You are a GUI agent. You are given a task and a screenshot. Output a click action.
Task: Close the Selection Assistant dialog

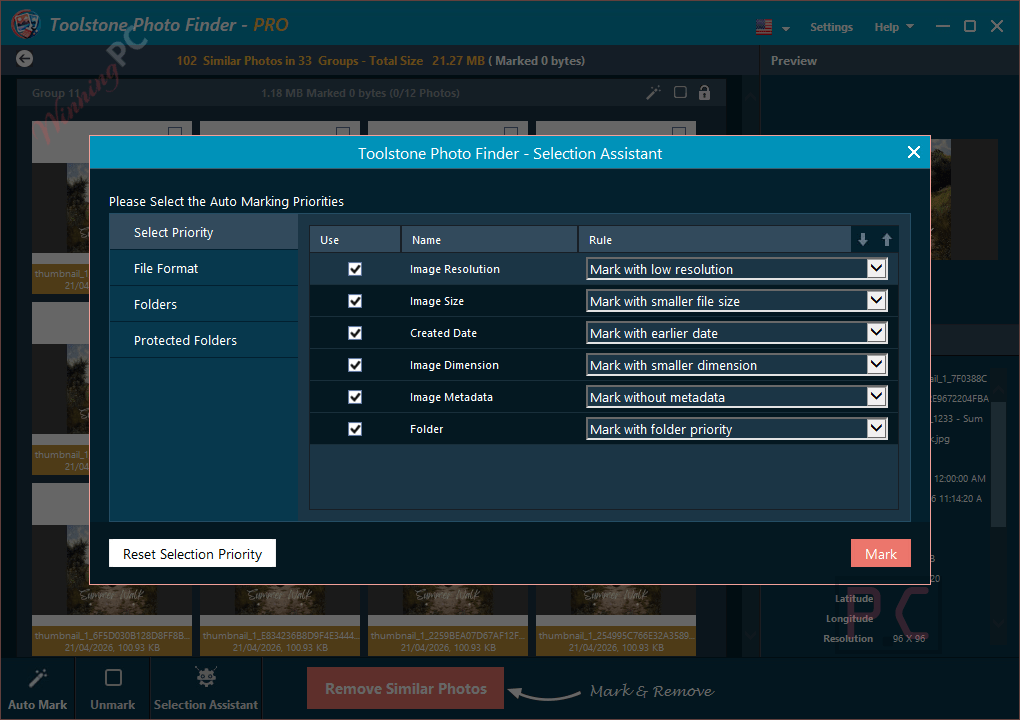point(913,152)
